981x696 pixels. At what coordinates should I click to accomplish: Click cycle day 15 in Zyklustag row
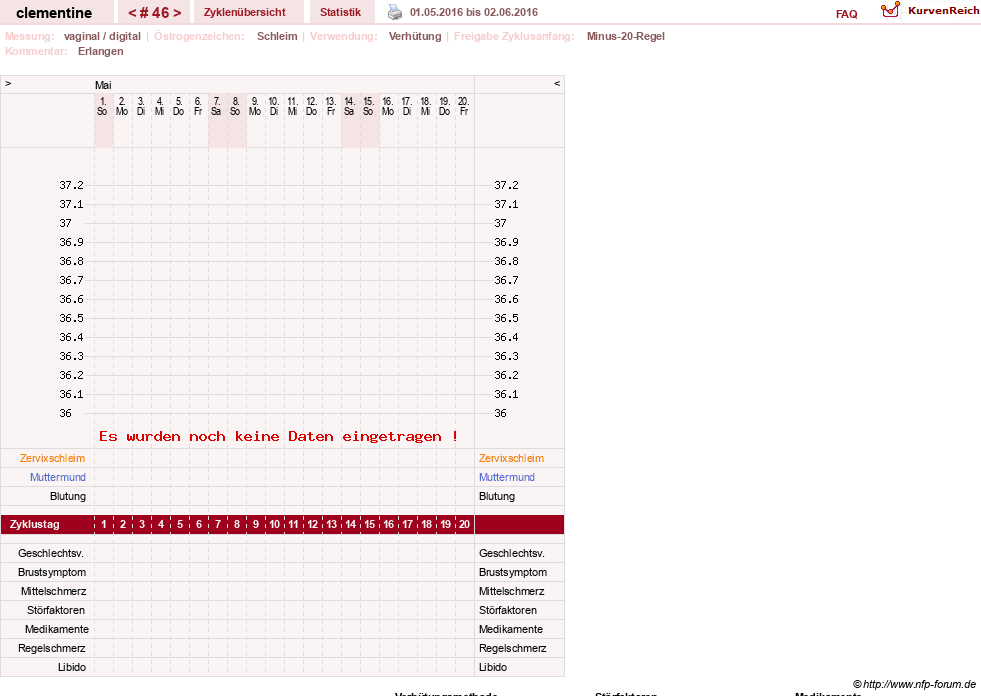pos(370,525)
